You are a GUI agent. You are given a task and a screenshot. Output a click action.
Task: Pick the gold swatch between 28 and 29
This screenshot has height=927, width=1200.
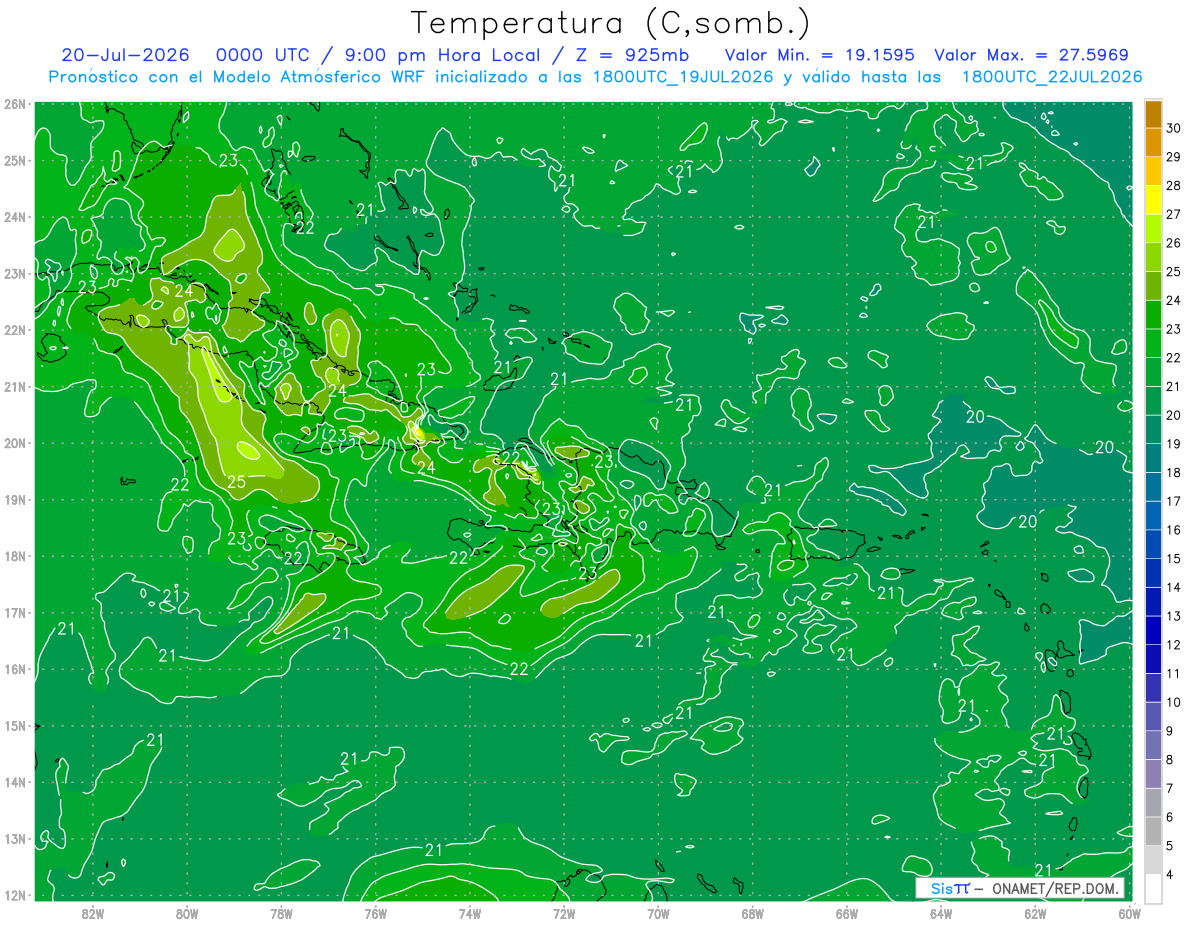click(1154, 172)
